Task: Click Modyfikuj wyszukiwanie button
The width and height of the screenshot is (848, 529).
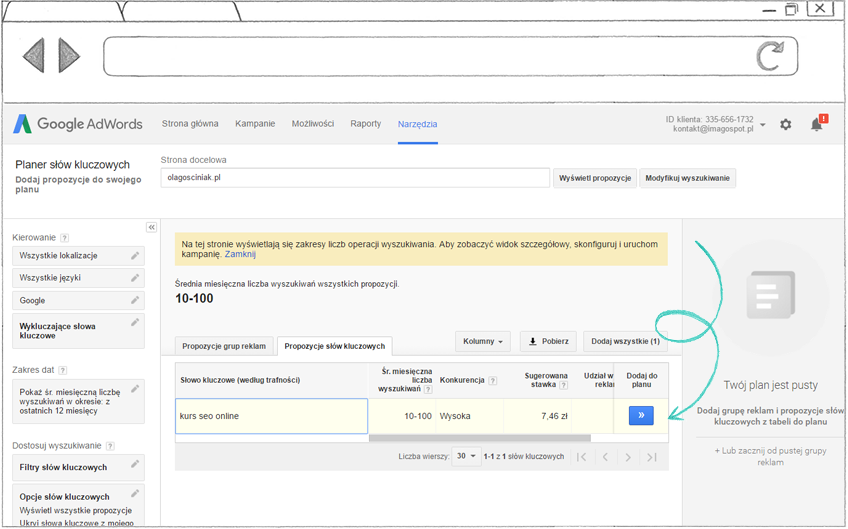Action: click(x=687, y=178)
